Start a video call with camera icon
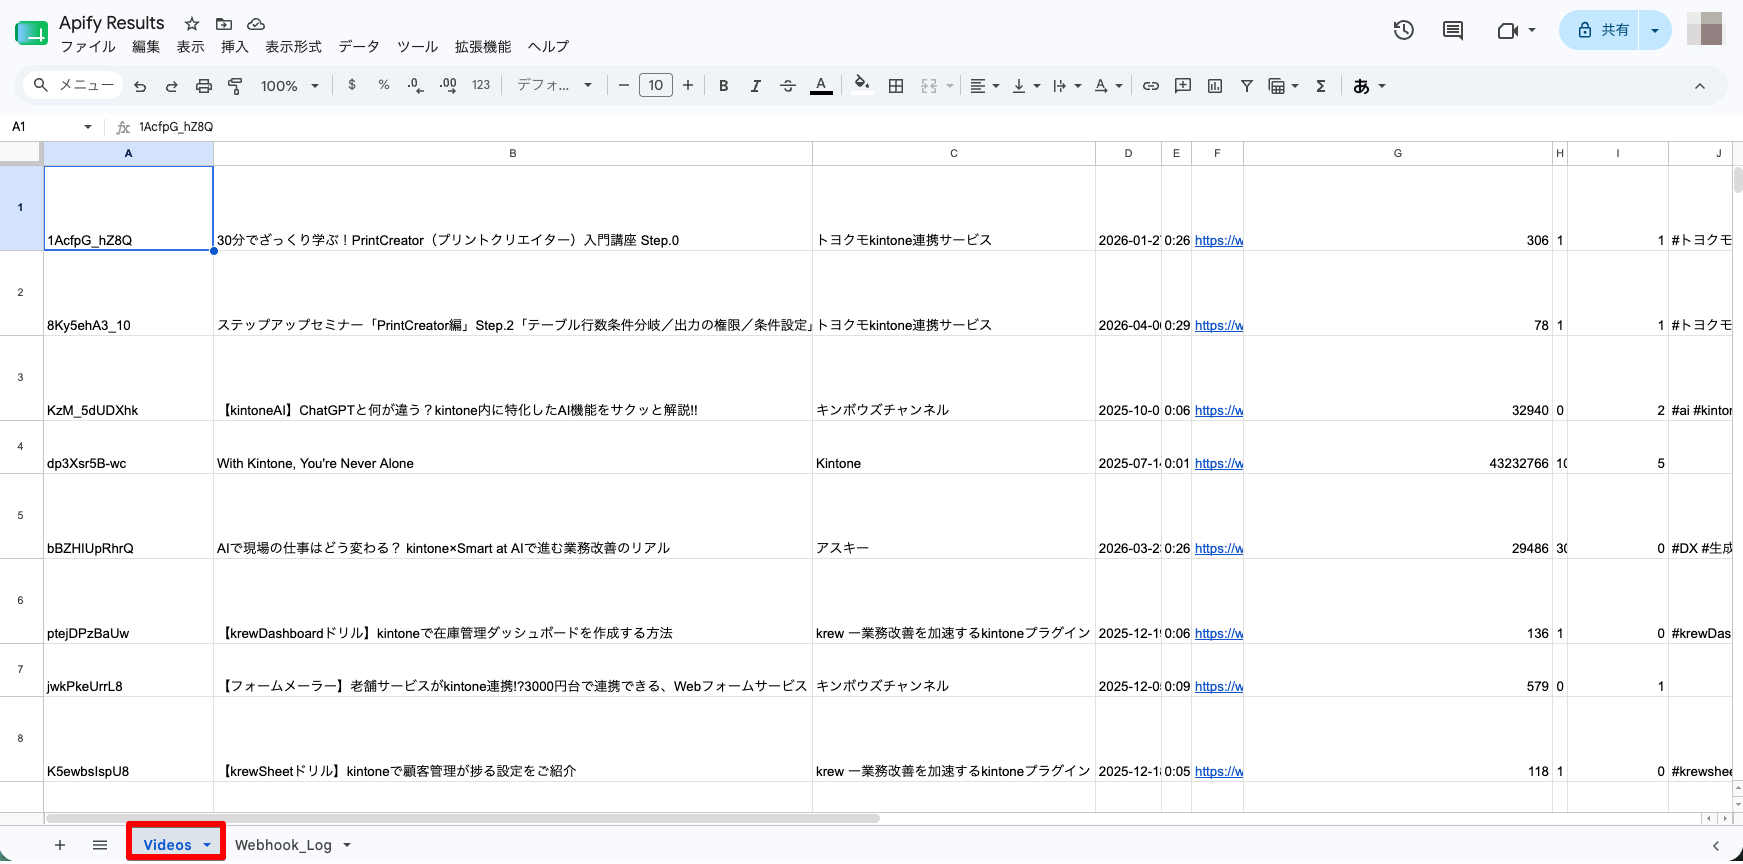 tap(1508, 30)
